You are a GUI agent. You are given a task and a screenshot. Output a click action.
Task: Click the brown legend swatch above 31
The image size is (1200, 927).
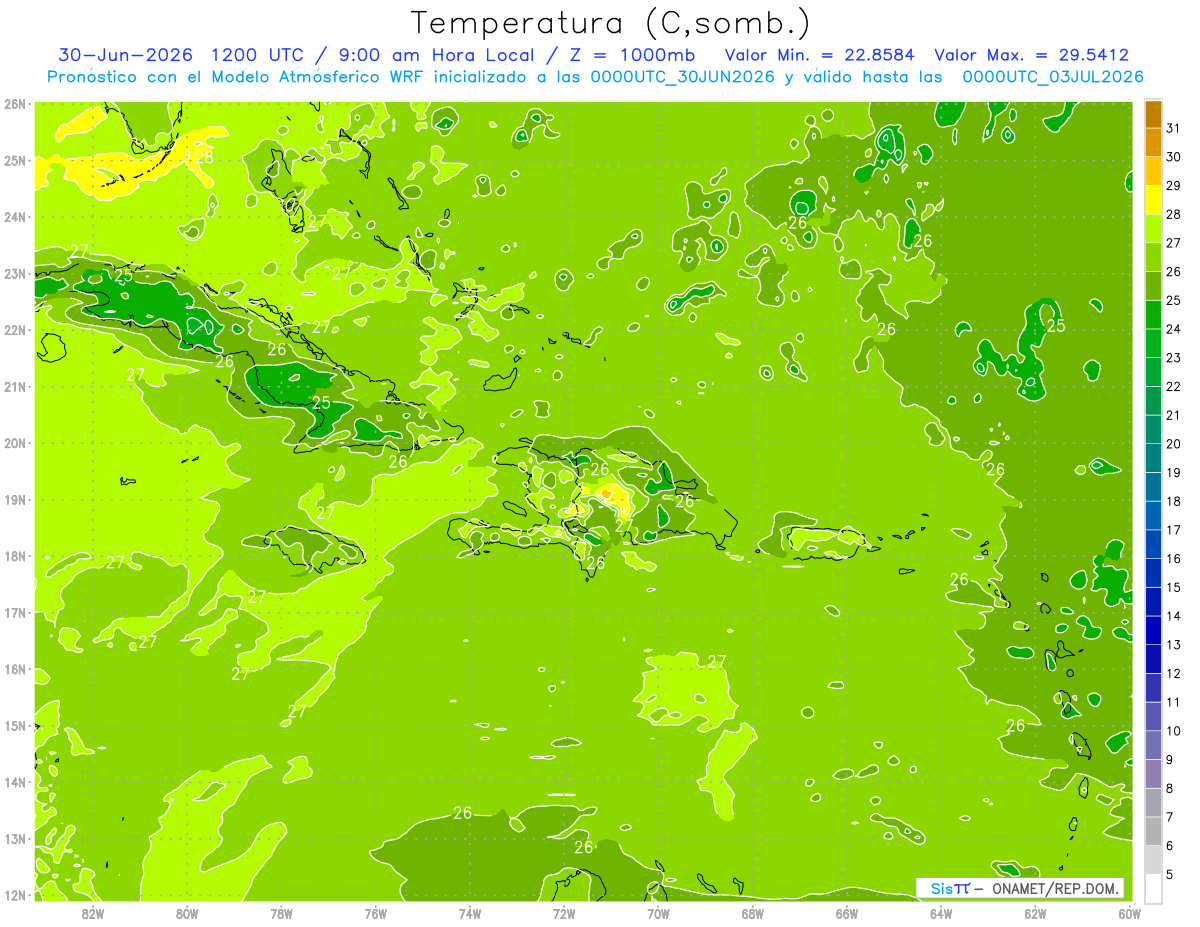tap(1153, 114)
